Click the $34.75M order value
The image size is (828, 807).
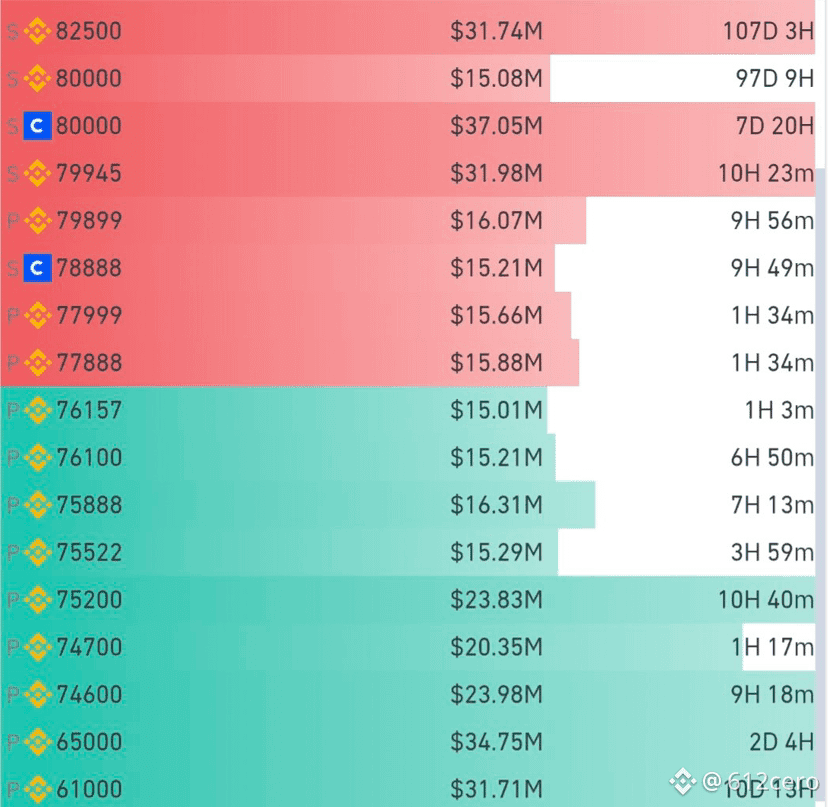coord(496,743)
